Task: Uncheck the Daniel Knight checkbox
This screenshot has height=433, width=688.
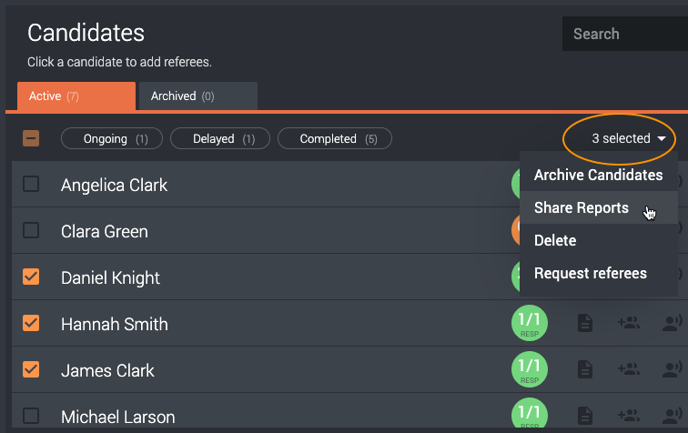Action: click(31, 277)
